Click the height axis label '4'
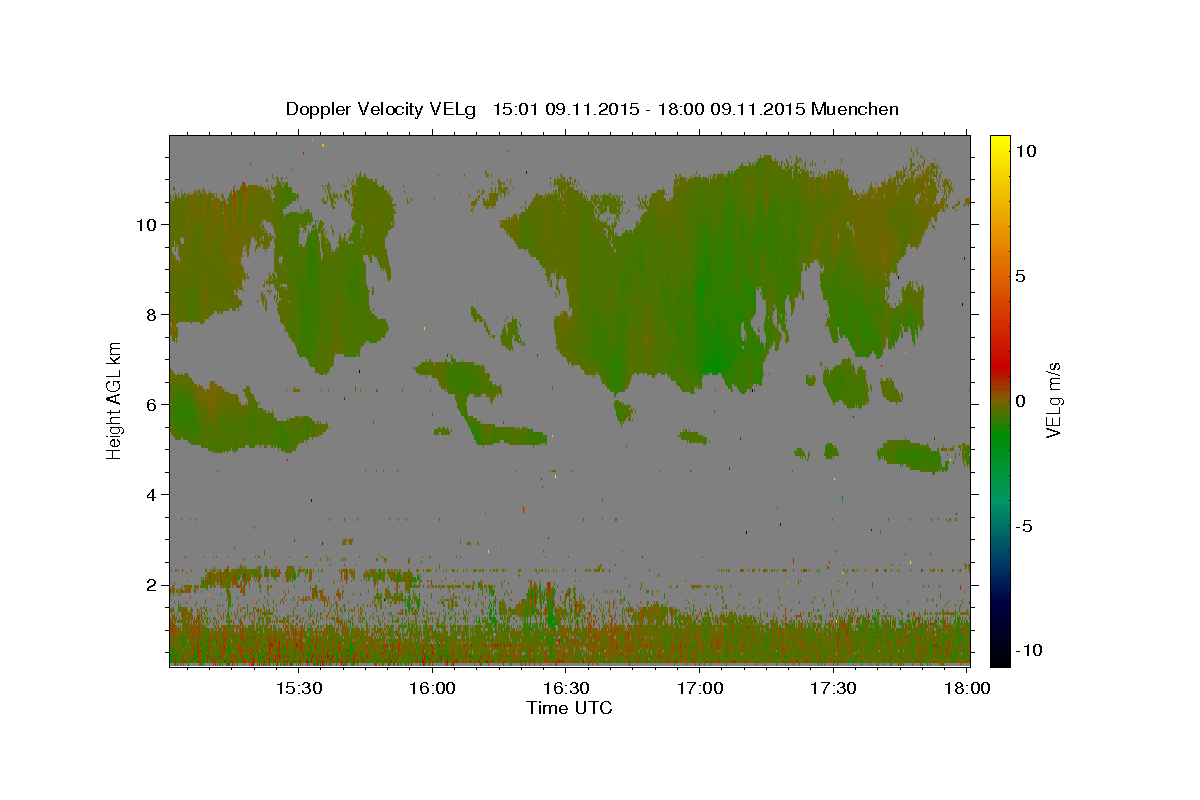Image resolution: width=1200 pixels, height=800 pixels. [152, 494]
